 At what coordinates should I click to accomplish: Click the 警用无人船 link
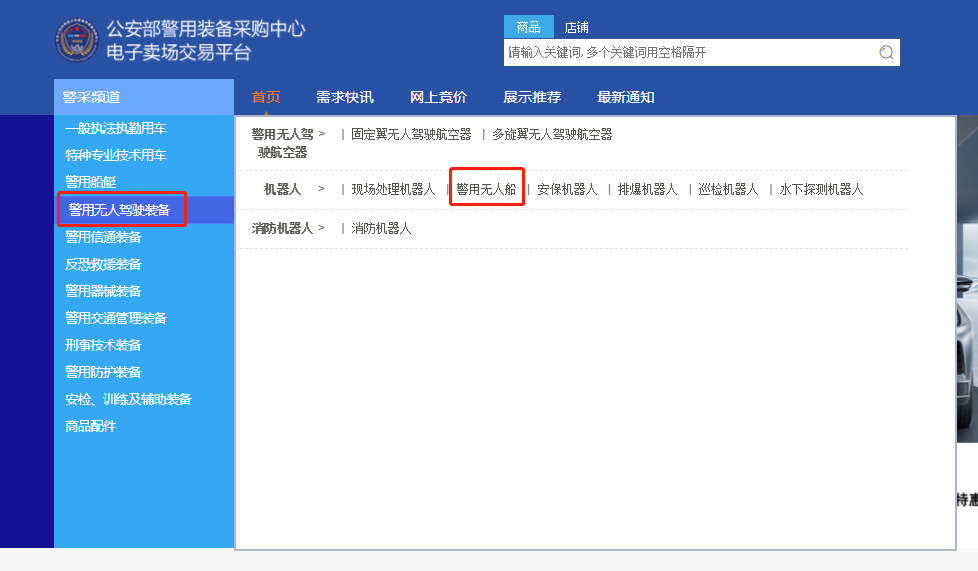(486, 189)
